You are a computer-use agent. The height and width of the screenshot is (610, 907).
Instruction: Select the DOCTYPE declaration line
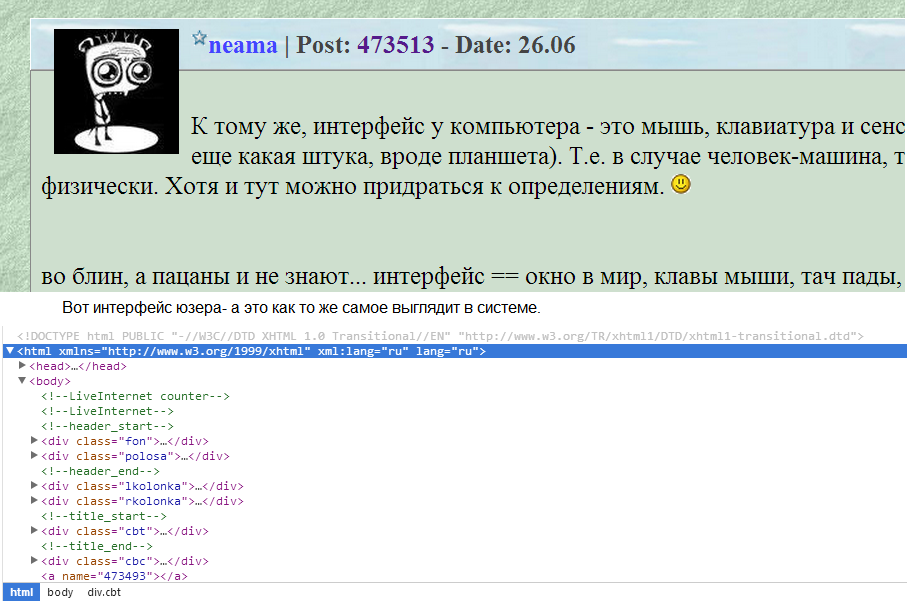tap(440, 336)
